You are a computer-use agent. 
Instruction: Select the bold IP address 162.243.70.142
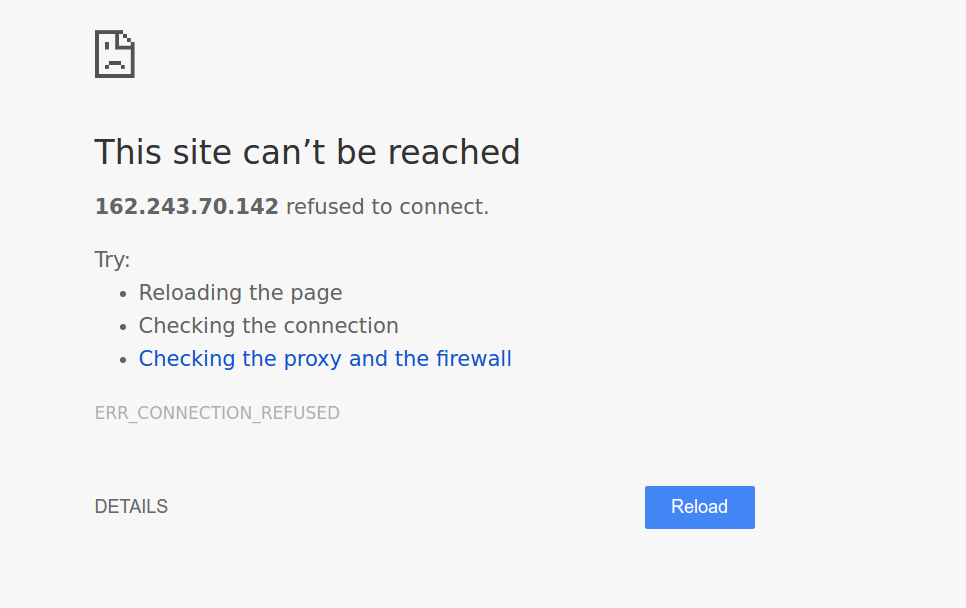[187, 206]
